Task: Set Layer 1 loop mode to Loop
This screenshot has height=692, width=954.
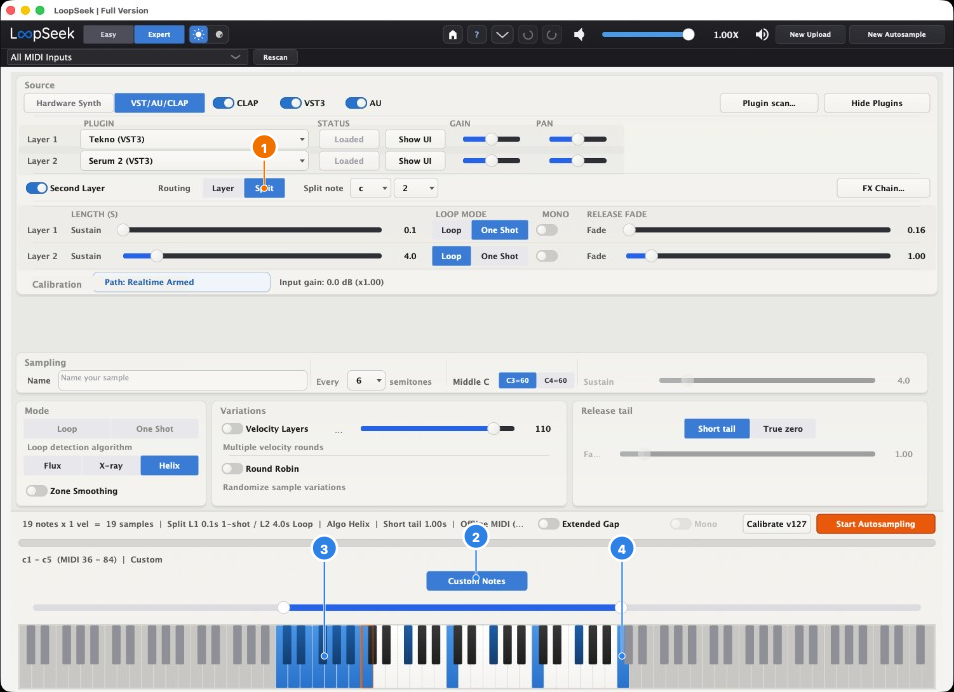Action: 451,230
